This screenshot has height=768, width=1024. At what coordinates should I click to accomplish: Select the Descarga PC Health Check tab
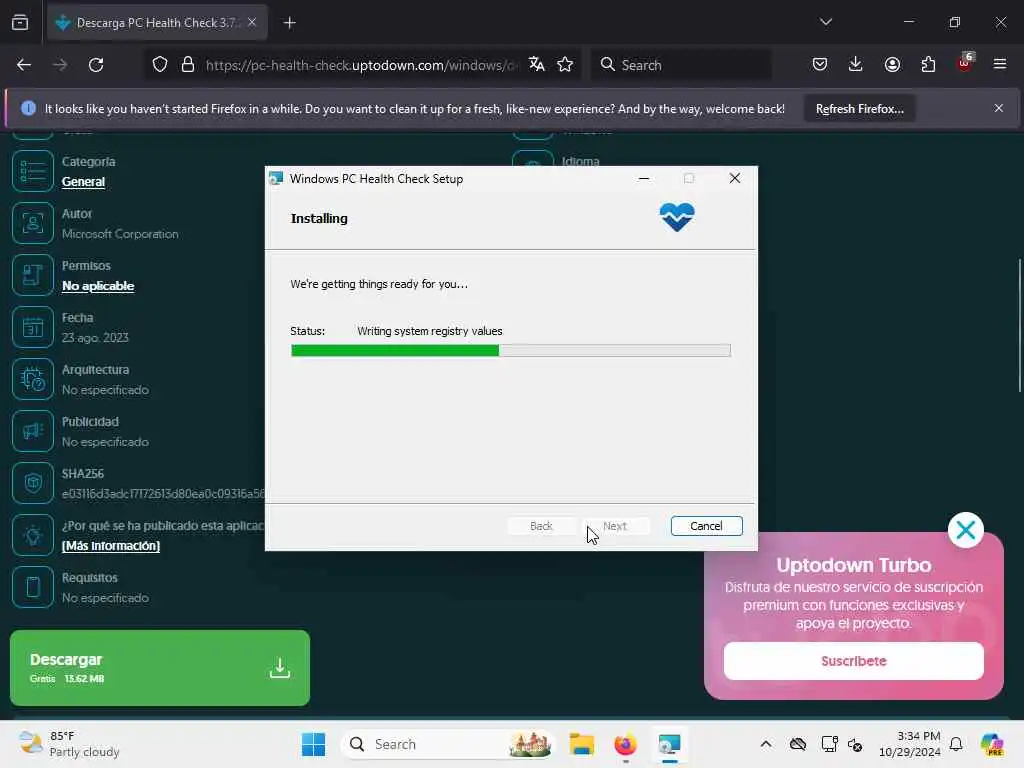(157, 22)
